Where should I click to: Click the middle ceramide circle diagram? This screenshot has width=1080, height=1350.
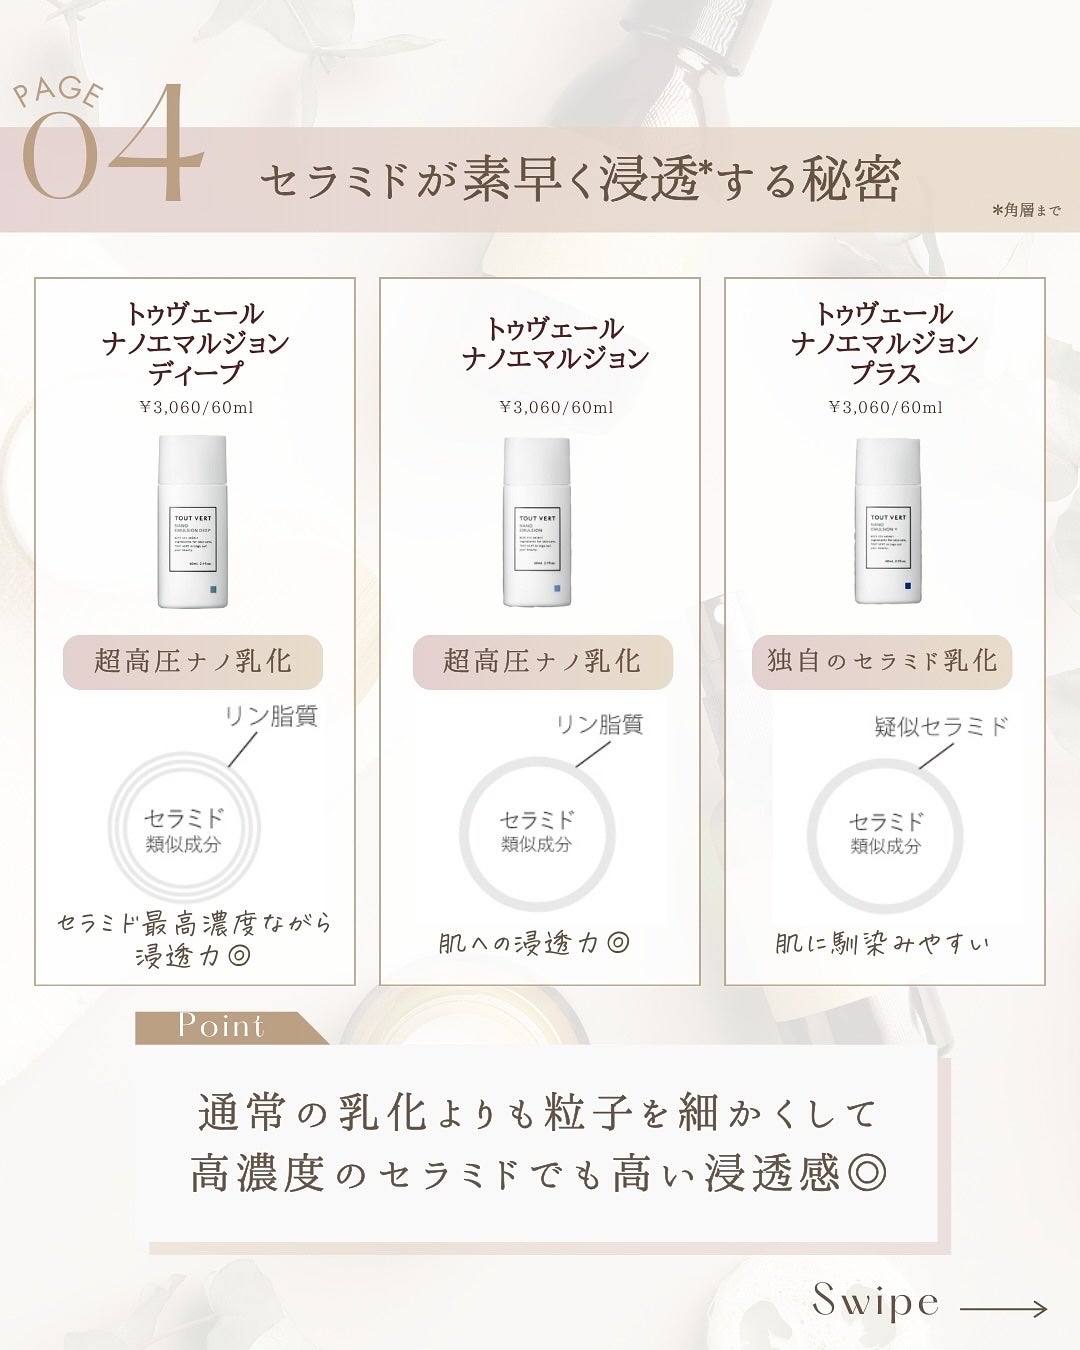537,832
